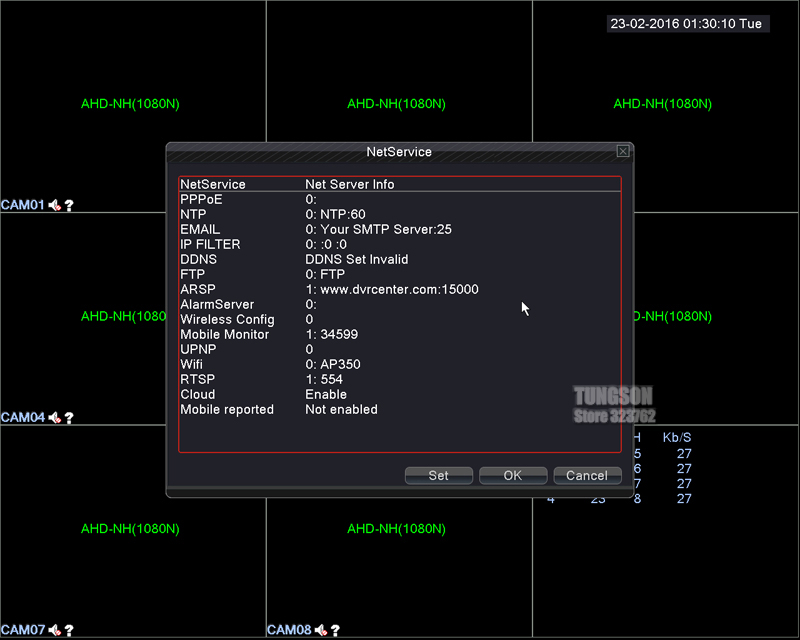Cancel the NetService dialog
800x640 pixels.
click(x=587, y=476)
